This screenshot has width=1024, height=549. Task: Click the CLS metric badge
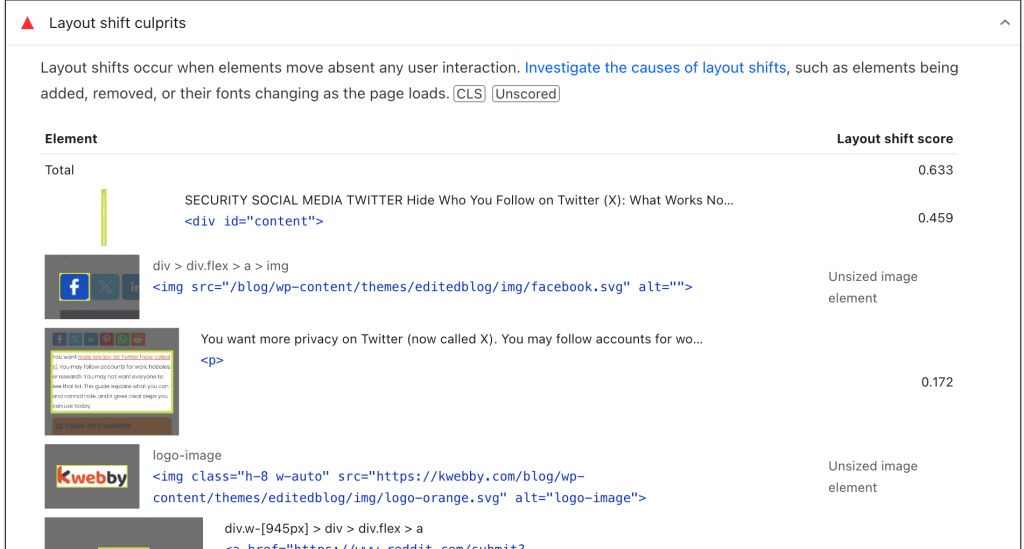point(469,94)
